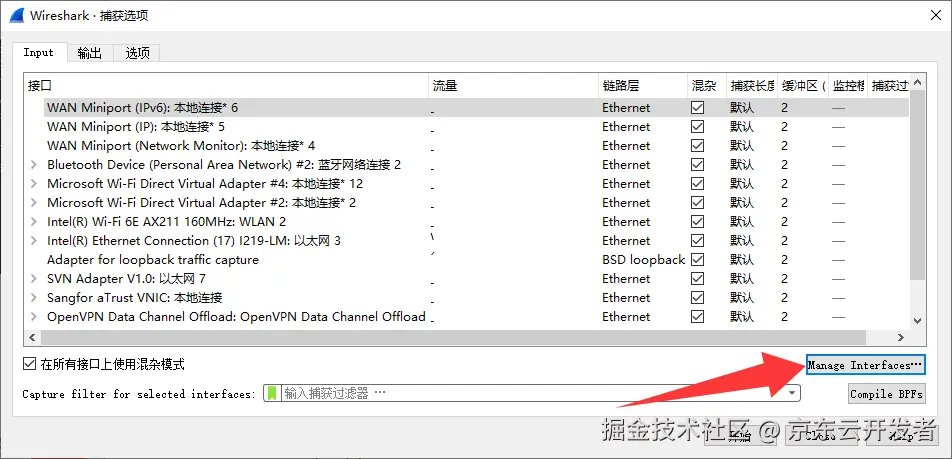The image size is (952, 459).
Task: Select WAN Miniport (IP): 本地连接* 5 interface
Action: (136, 126)
